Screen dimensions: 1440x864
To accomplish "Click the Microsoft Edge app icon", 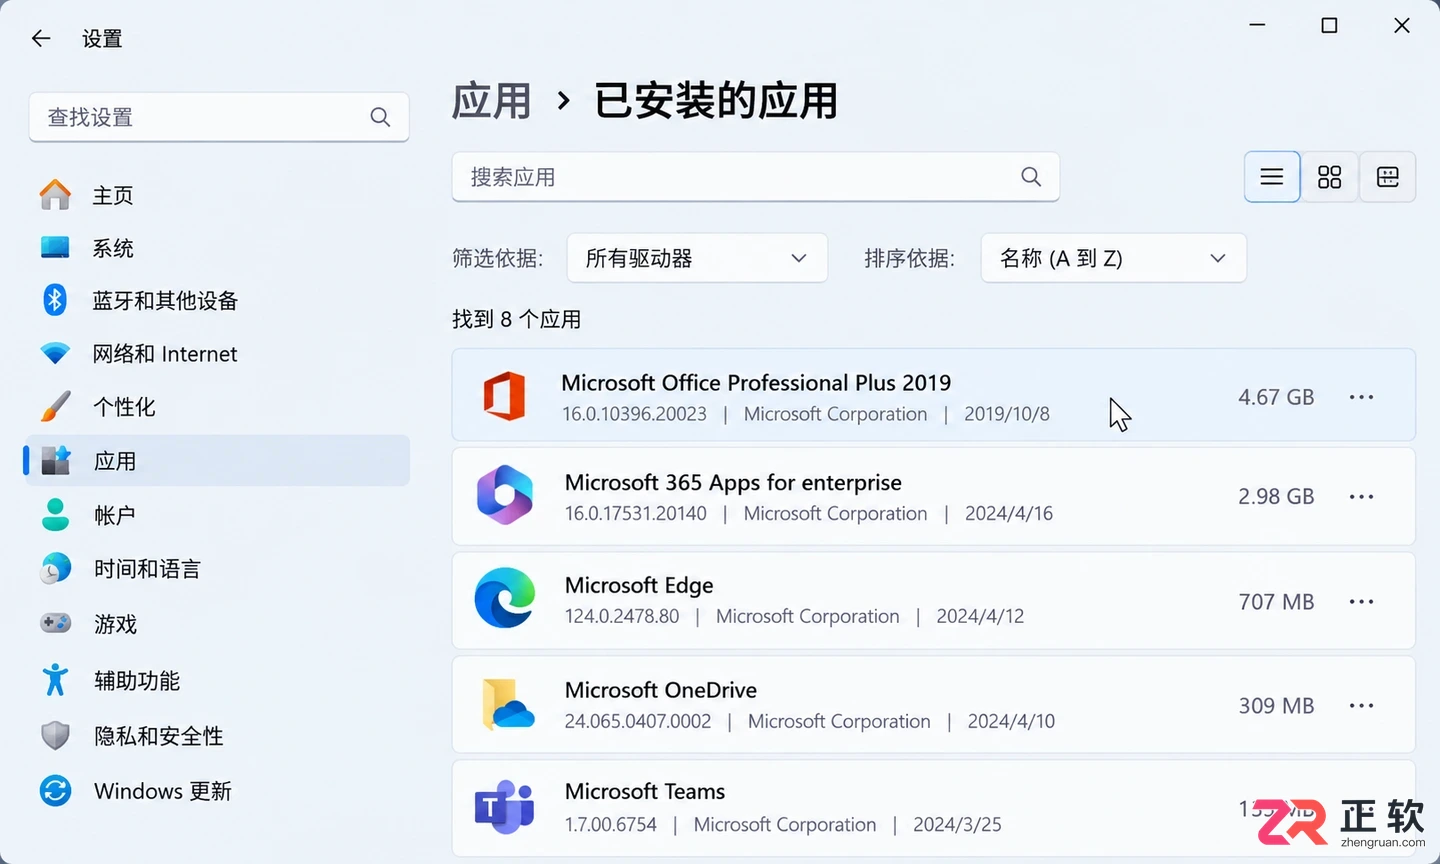I will point(505,598).
